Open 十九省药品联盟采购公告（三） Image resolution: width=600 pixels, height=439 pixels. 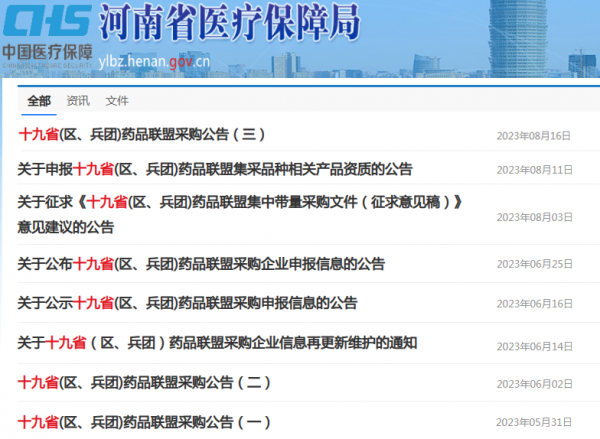point(141,134)
